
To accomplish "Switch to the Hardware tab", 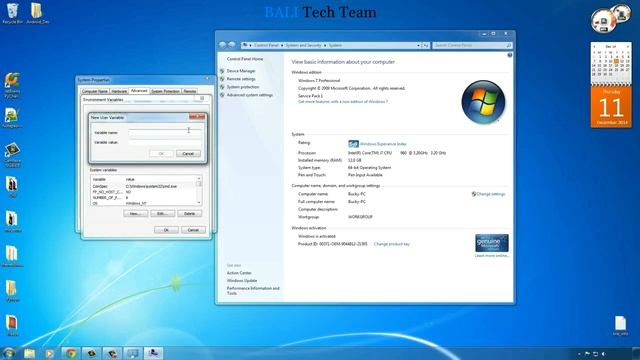I will tap(119, 91).
